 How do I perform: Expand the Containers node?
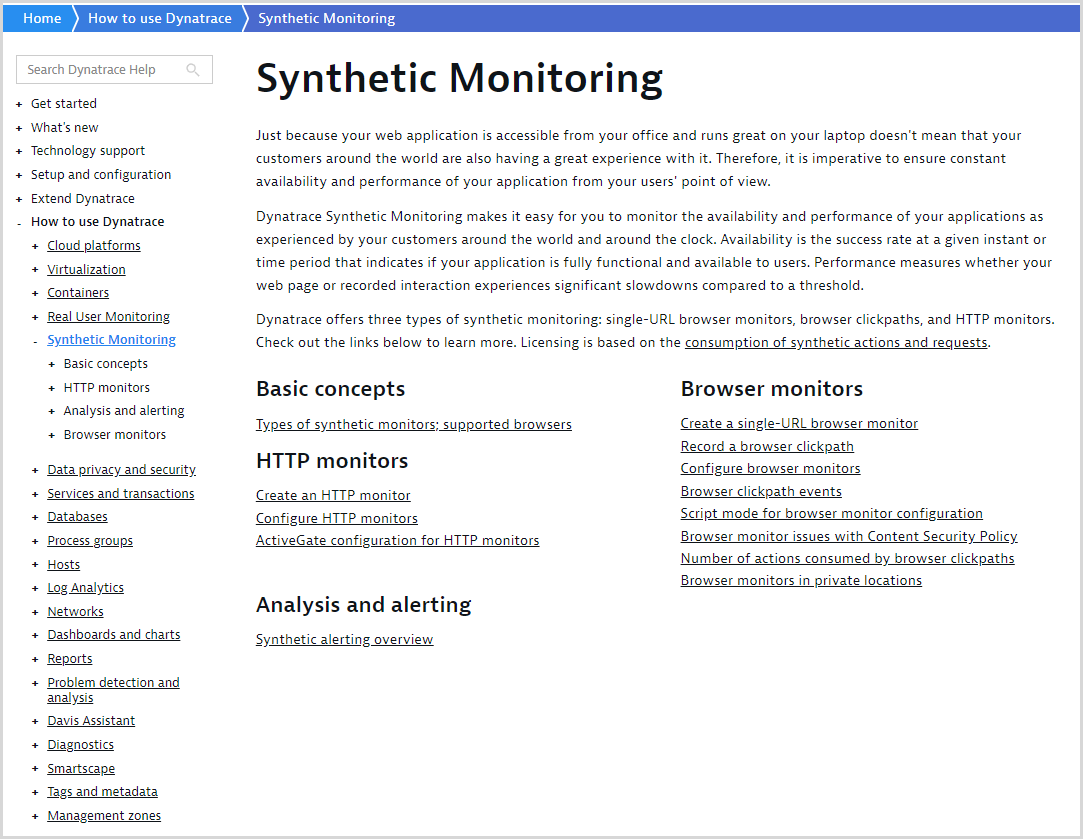coord(35,293)
